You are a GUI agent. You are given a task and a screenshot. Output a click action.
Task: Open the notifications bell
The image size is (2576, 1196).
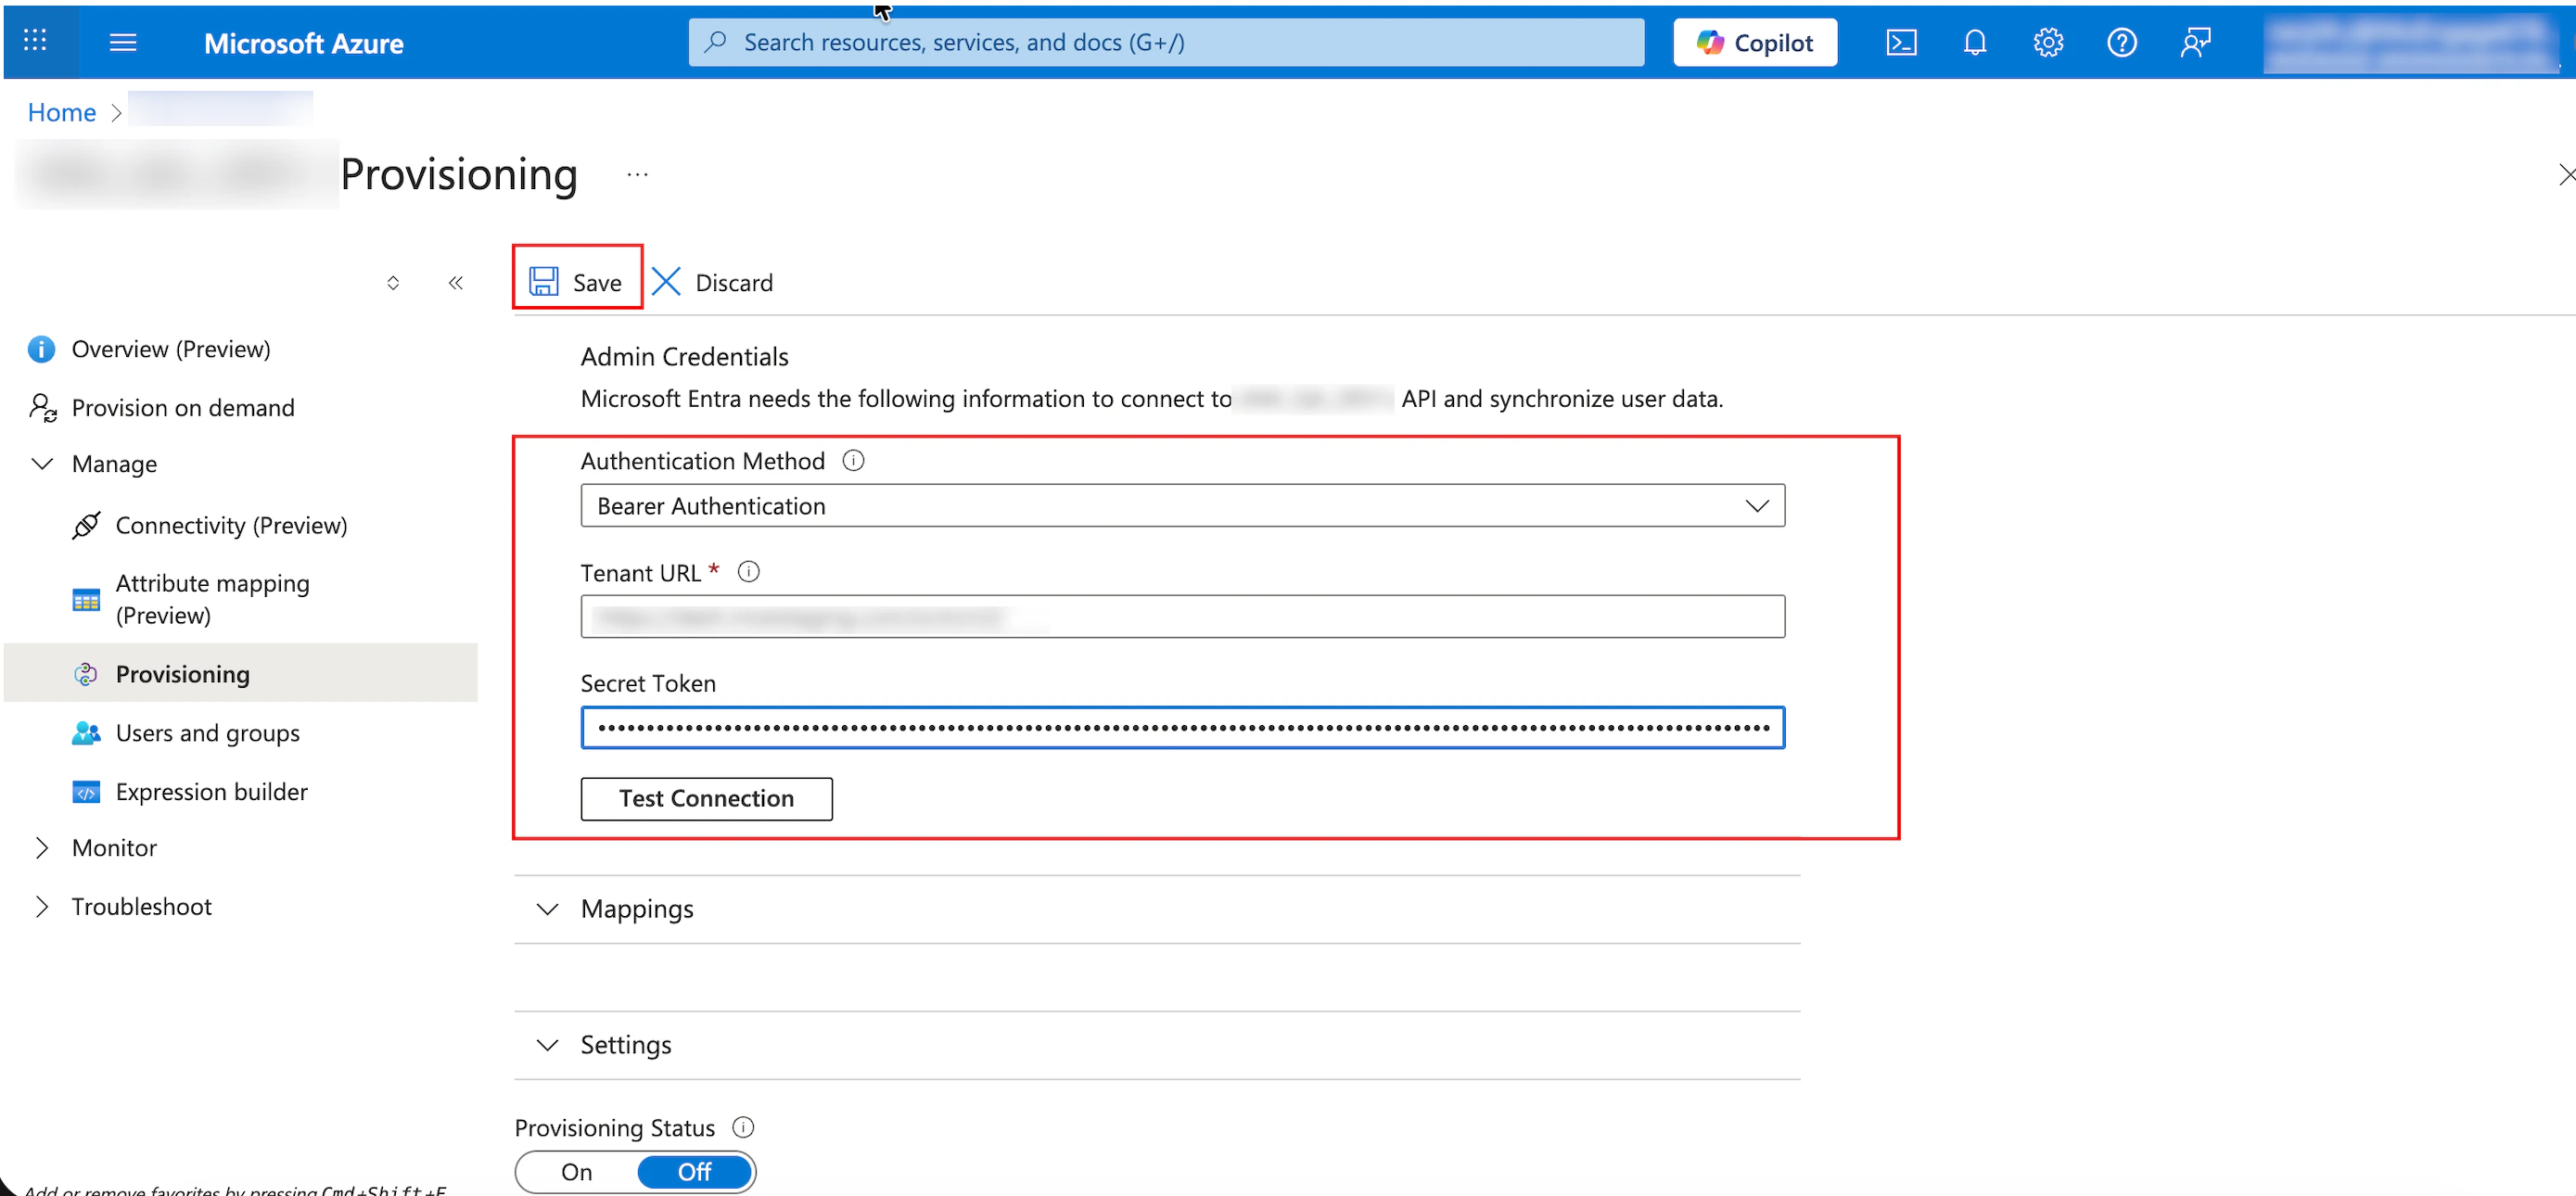coord(1974,42)
